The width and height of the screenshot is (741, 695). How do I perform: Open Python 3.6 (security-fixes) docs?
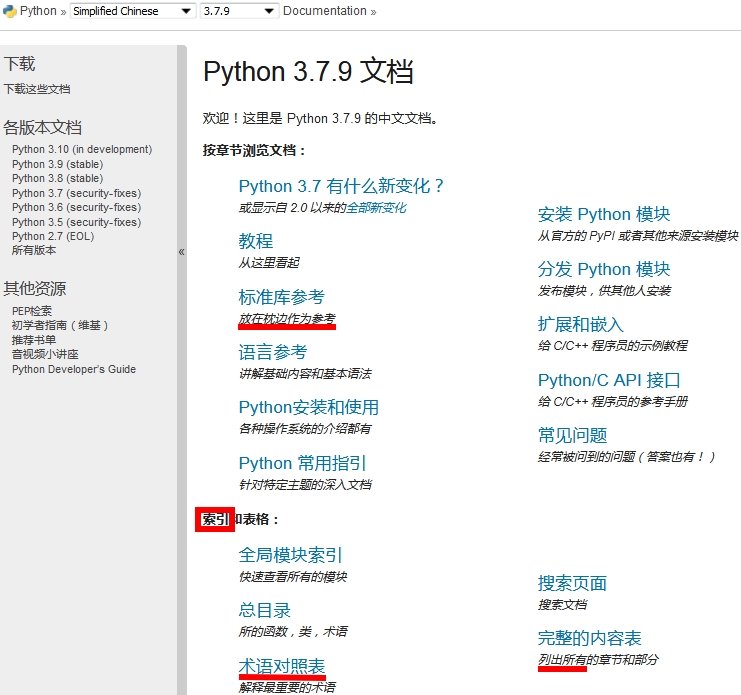77,207
